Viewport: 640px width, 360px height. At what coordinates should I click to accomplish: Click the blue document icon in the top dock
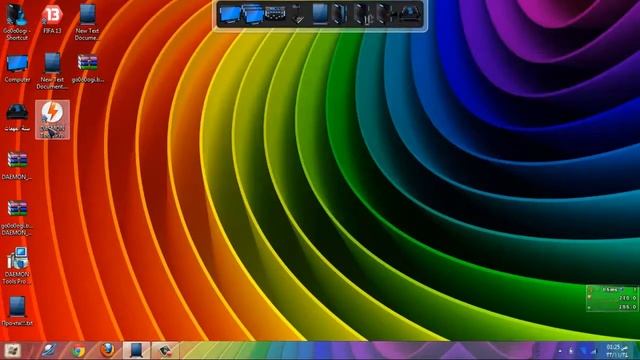point(320,14)
